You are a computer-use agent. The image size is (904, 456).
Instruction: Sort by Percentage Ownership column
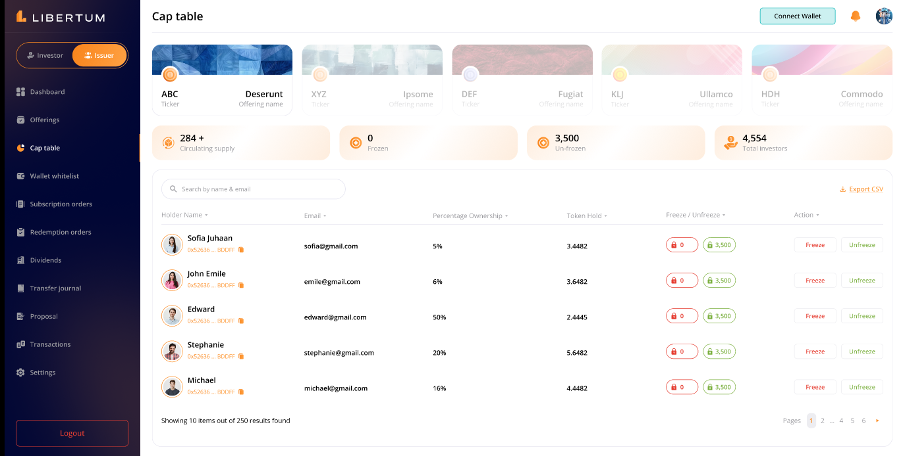[470, 215]
